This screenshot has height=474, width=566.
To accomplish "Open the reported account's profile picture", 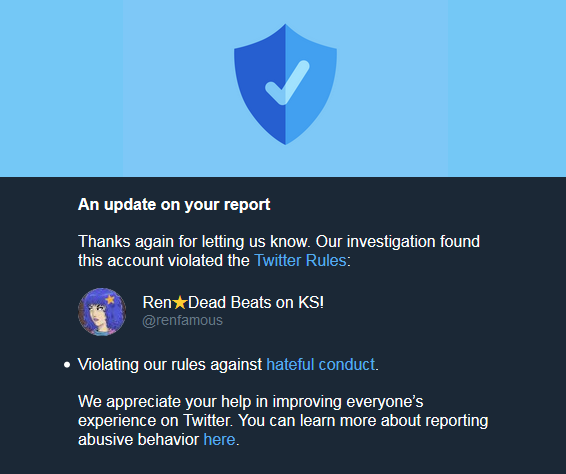I will 102,312.
